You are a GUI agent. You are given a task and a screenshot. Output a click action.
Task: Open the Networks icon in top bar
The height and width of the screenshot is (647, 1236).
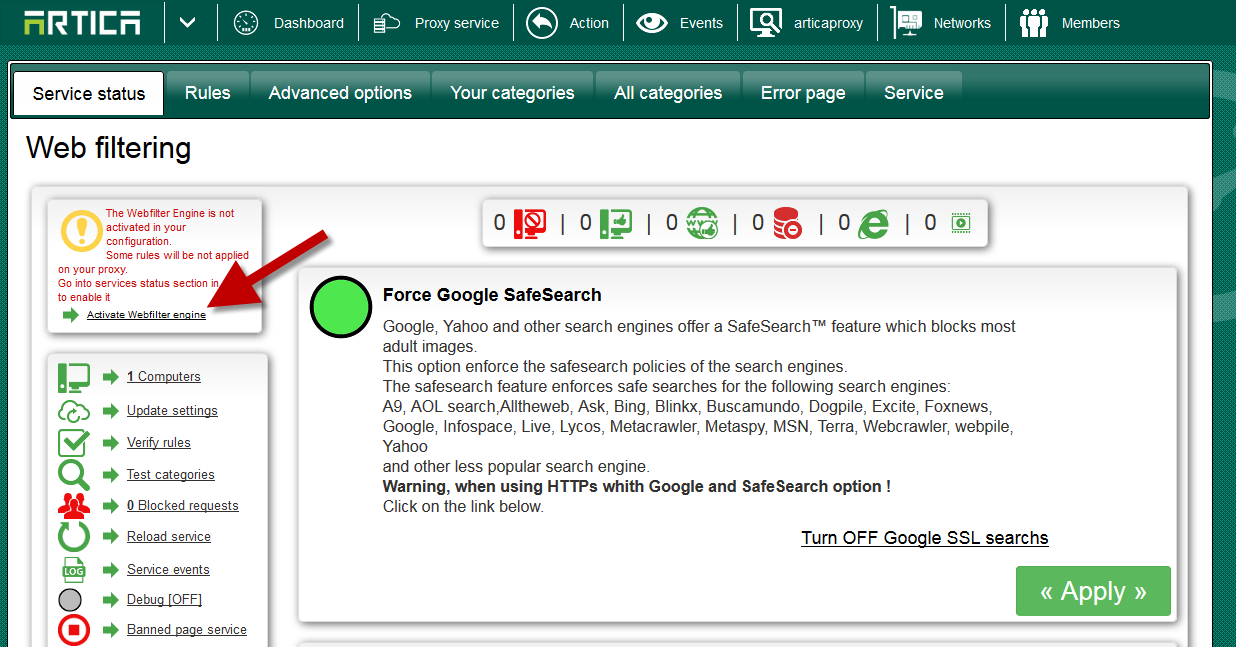pos(906,23)
